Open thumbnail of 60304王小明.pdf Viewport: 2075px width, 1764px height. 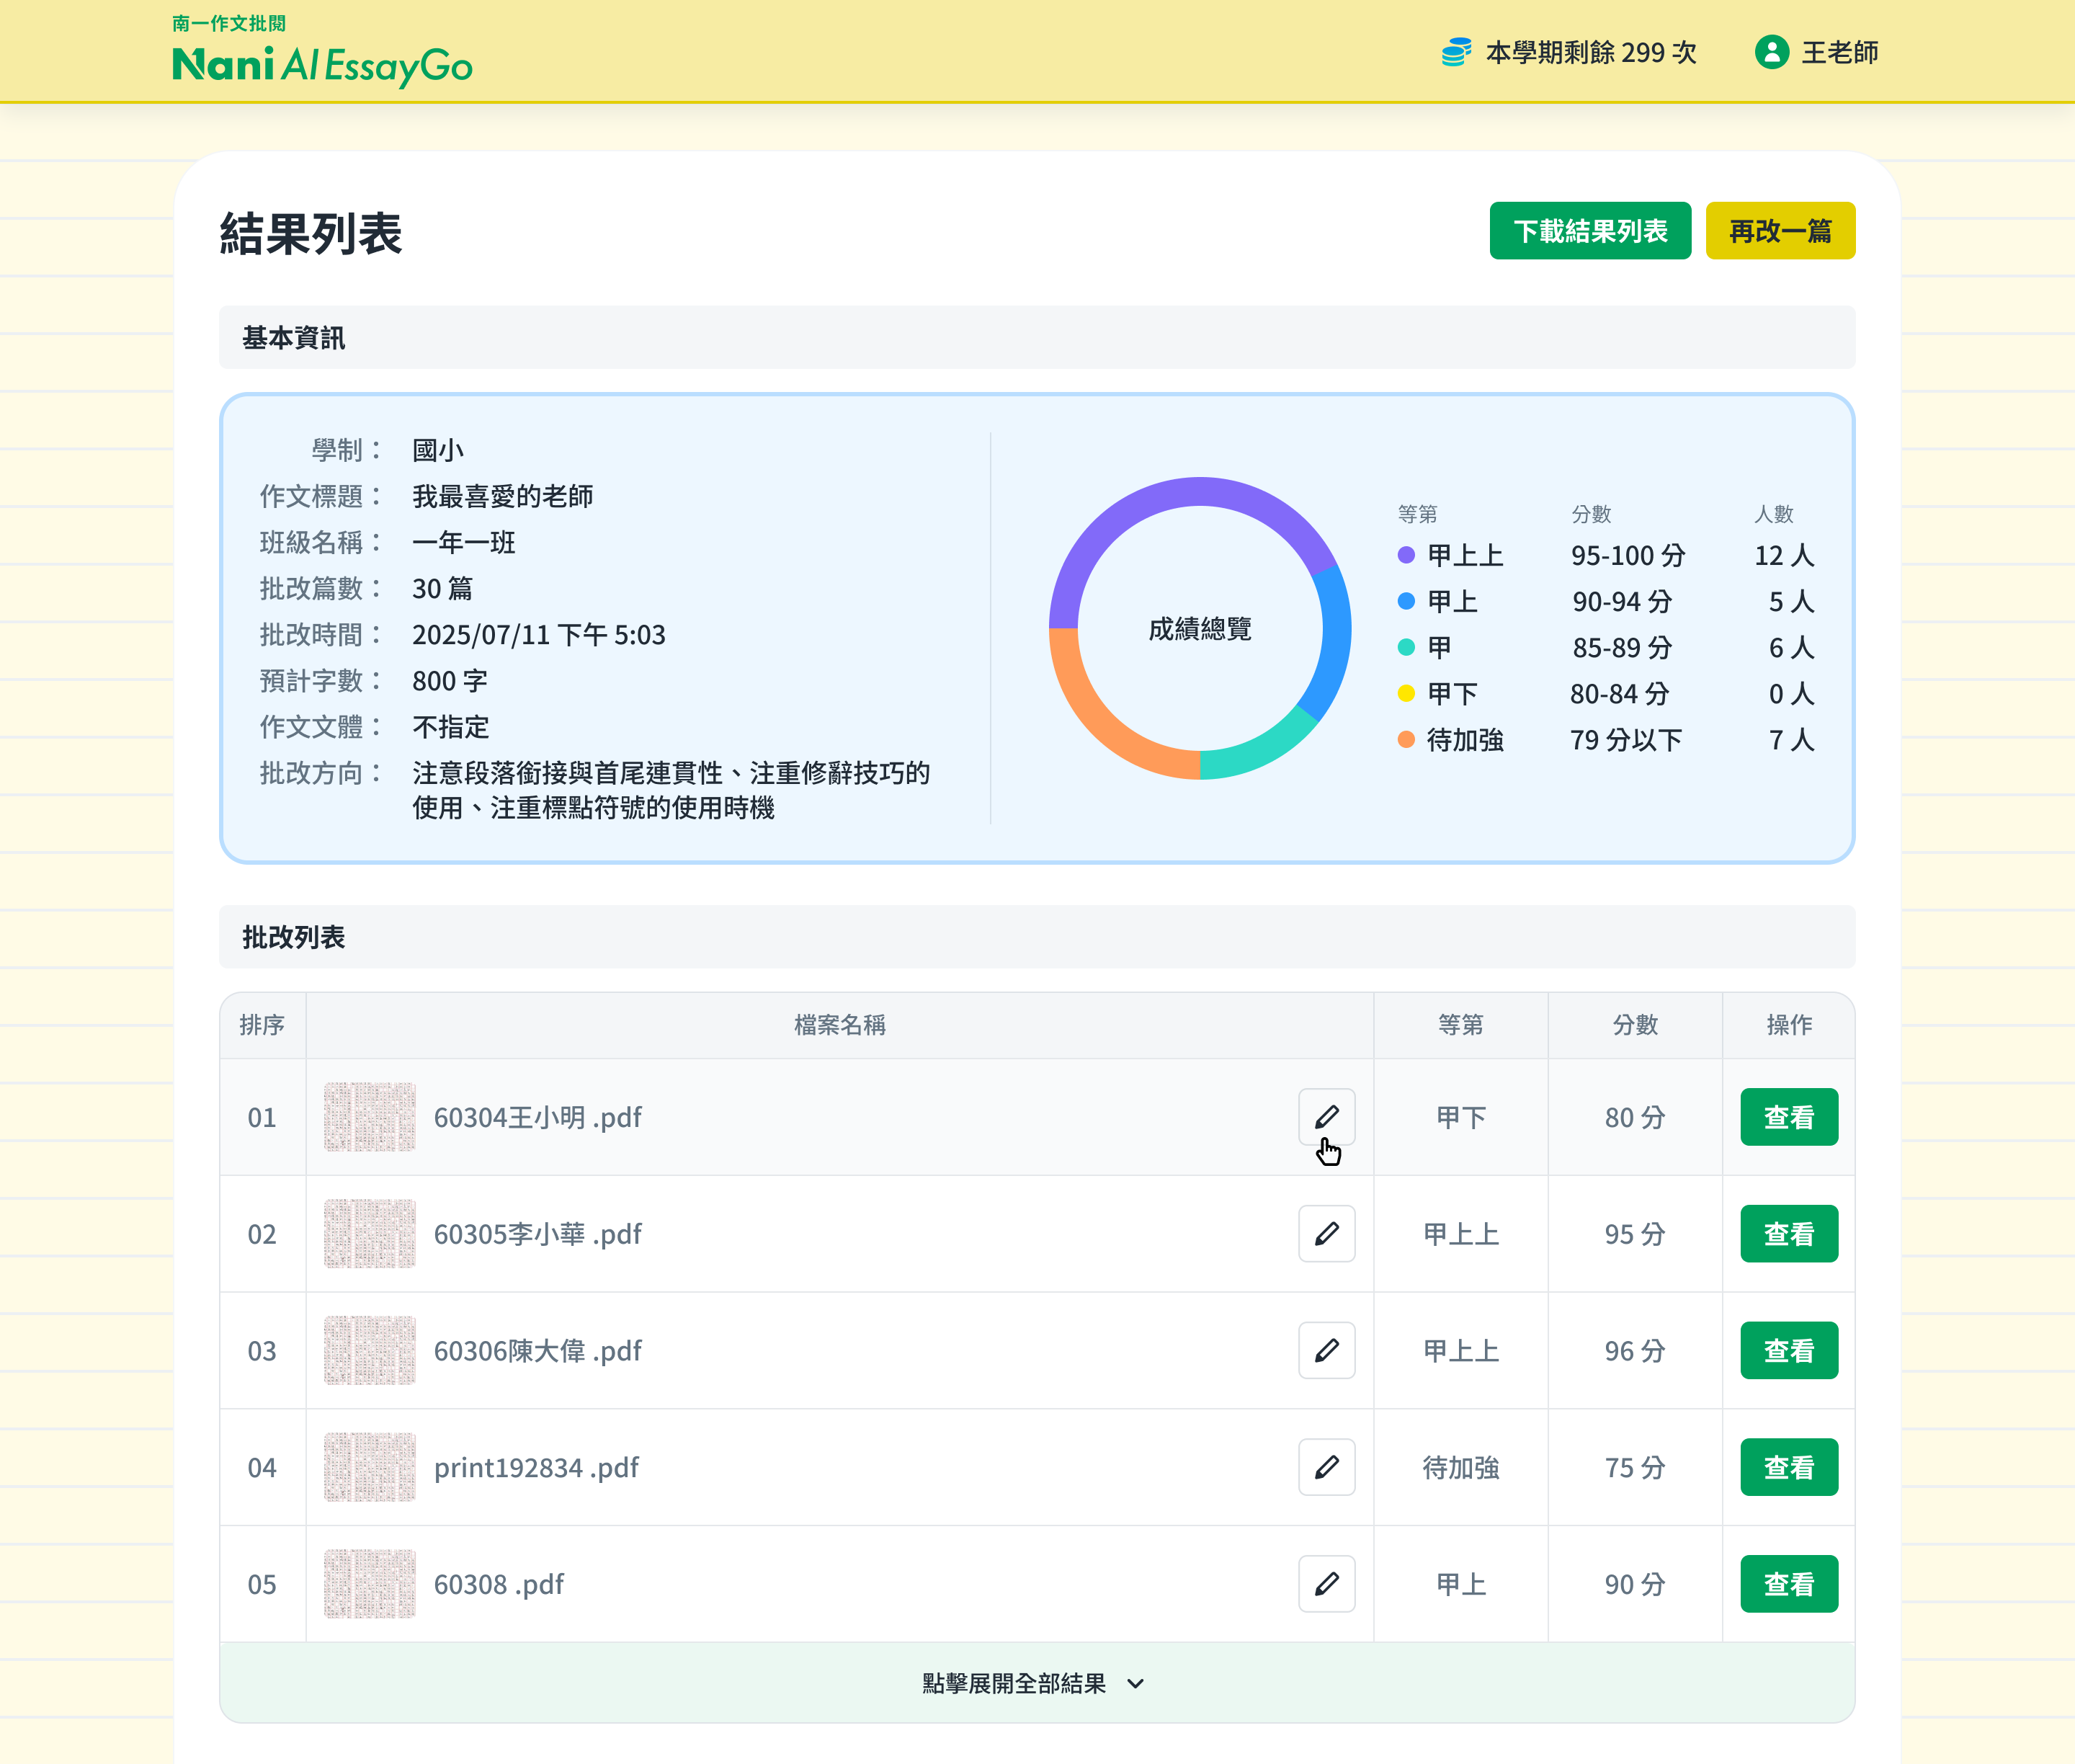[x=369, y=1117]
